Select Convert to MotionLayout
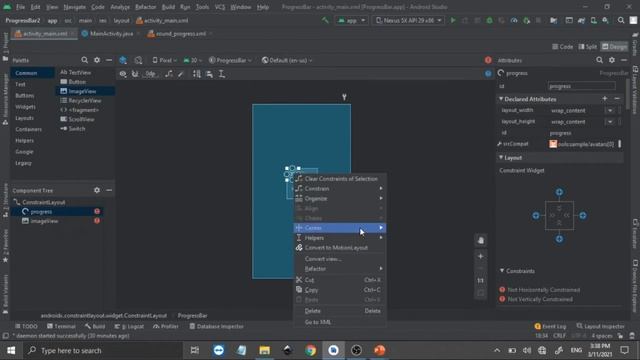 [340, 248]
